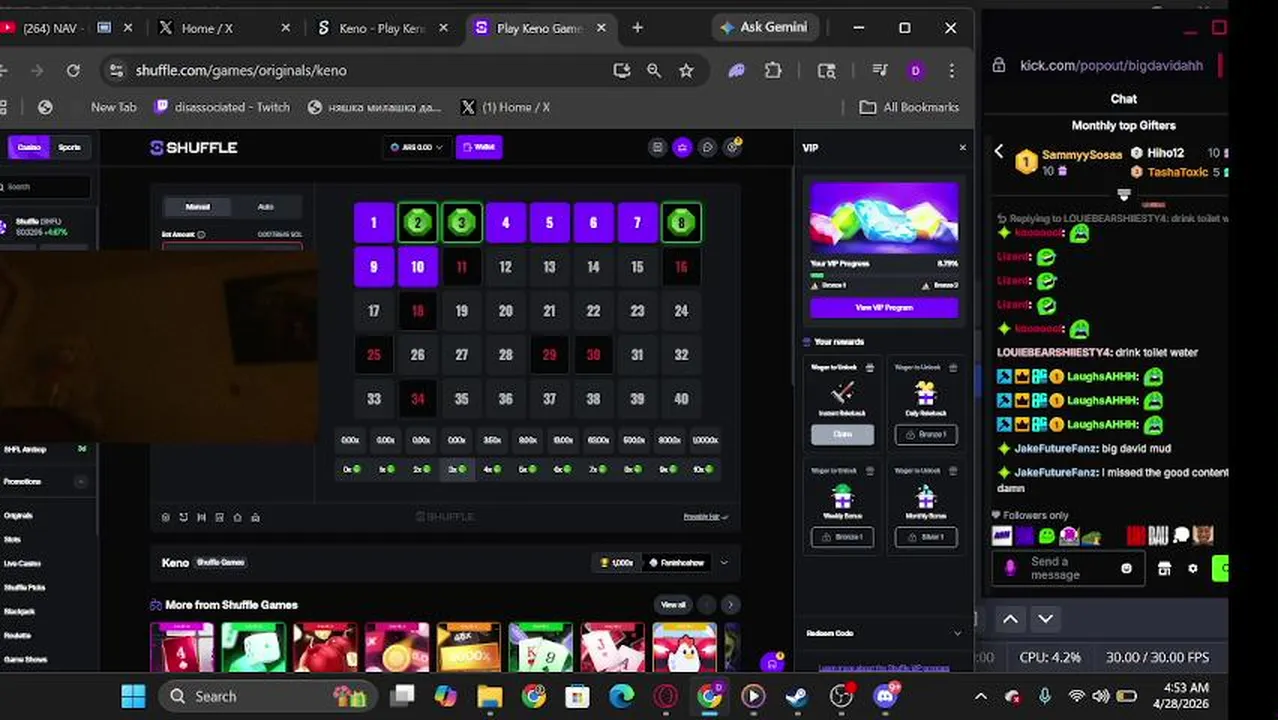
Task: Click the first round icon in Shuffle header
Action: 657,148
